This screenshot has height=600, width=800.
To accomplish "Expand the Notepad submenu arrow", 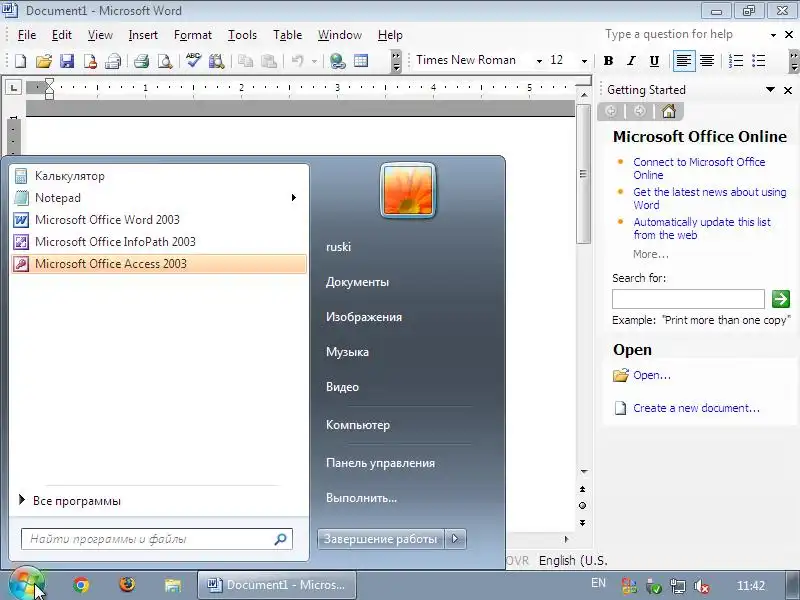I will (294, 197).
